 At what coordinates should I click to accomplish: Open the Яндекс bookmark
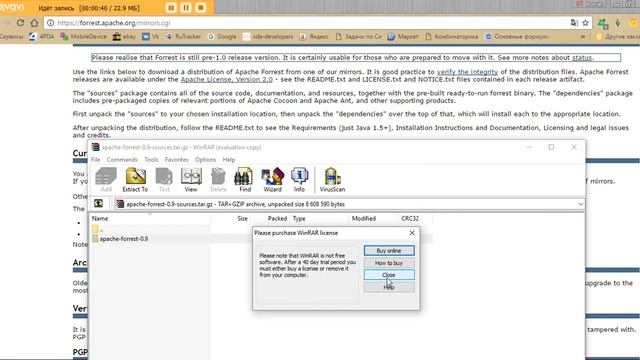314,36
